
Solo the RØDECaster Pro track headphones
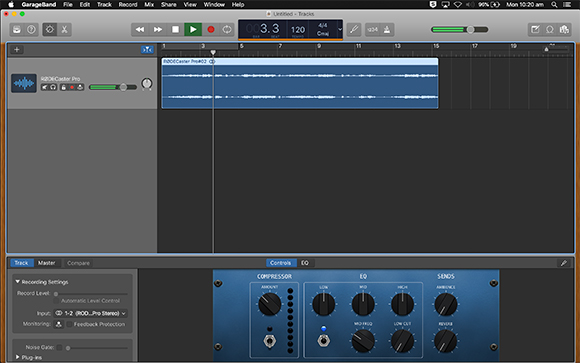click(x=53, y=87)
